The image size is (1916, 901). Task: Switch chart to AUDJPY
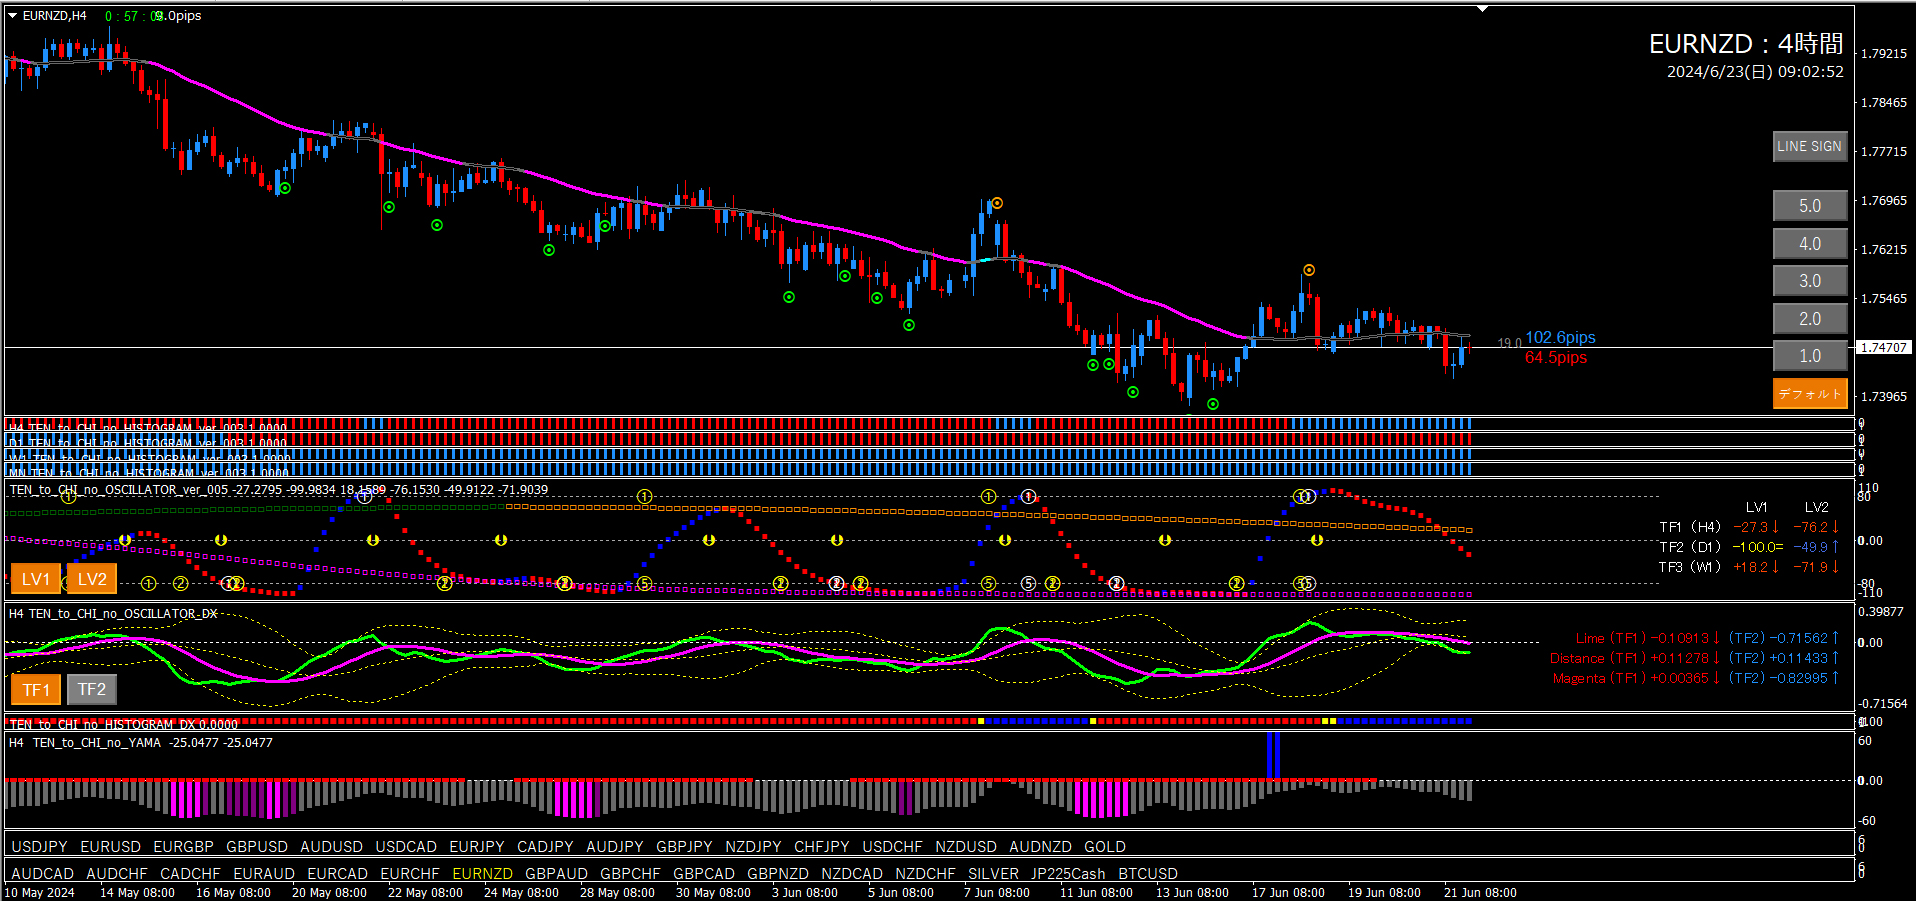click(x=615, y=847)
